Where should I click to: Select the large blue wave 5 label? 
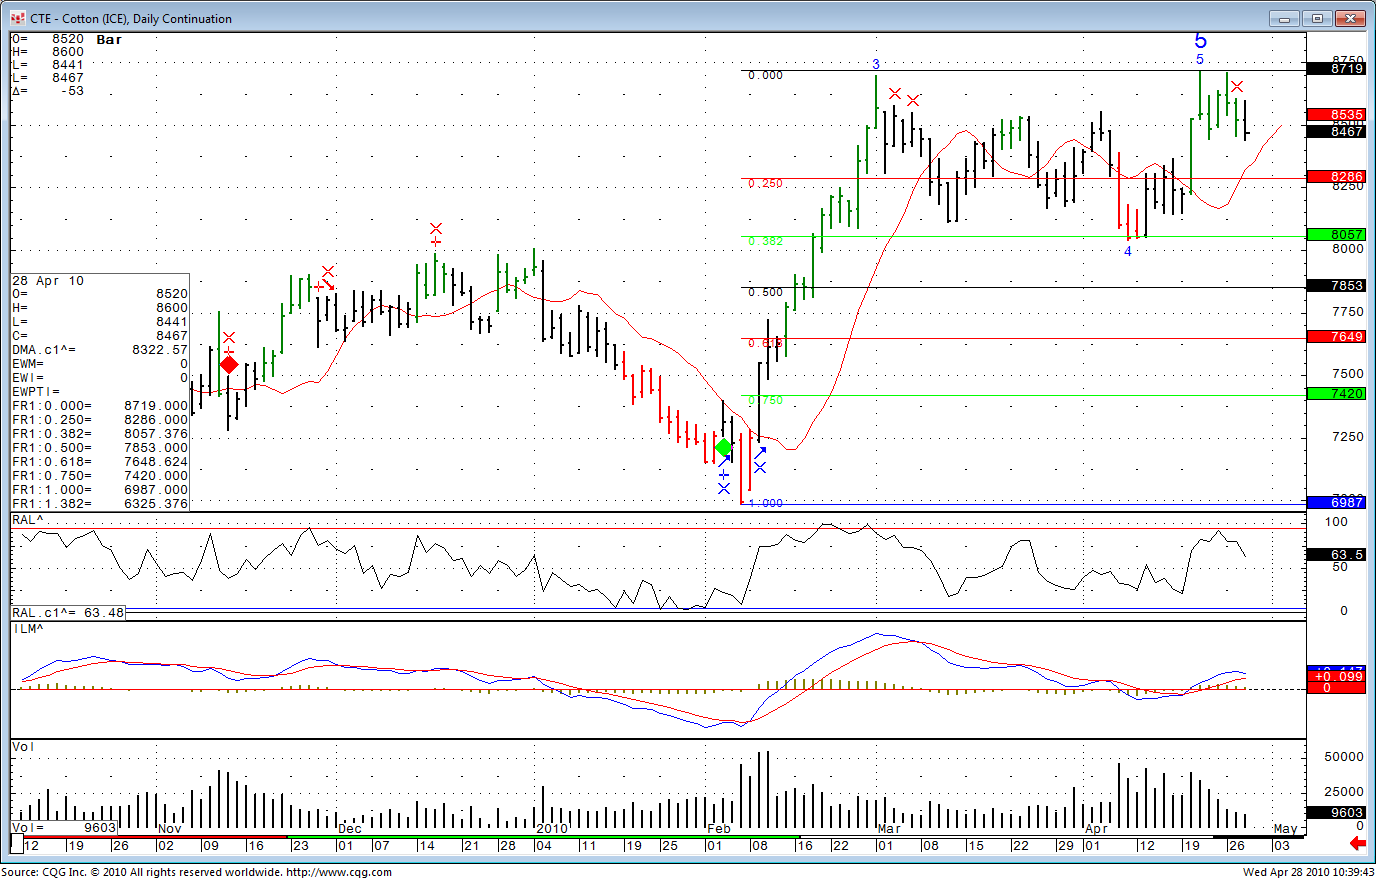pyautogui.click(x=1200, y=41)
